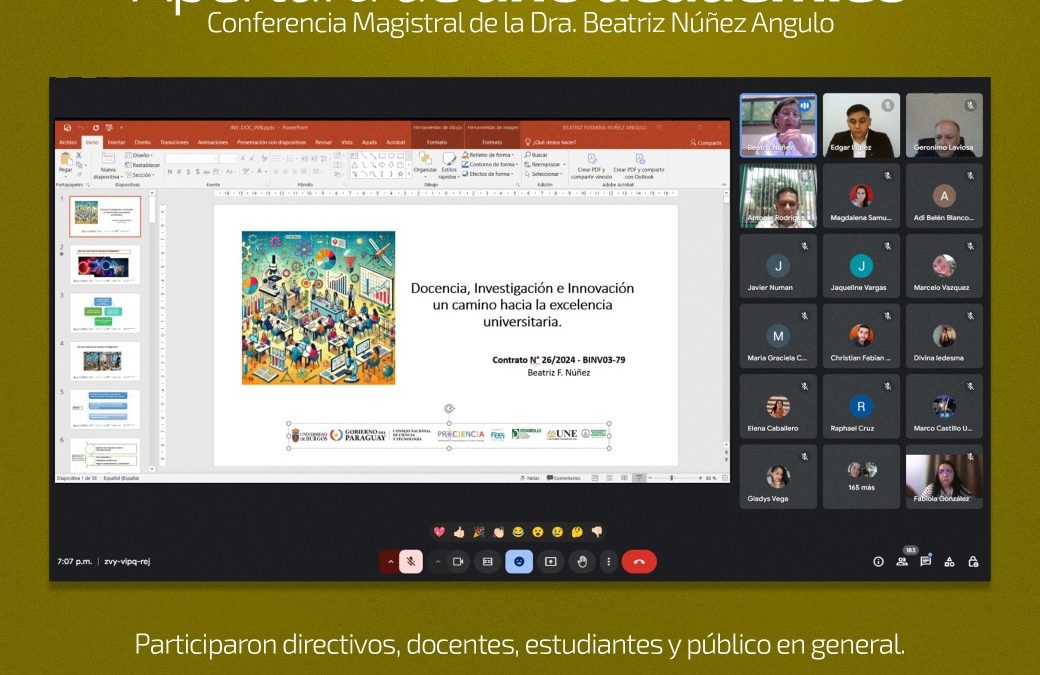Select slide 3 thumbnail in slide panel
This screenshot has height=675, width=1040.
tap(104, 312)
